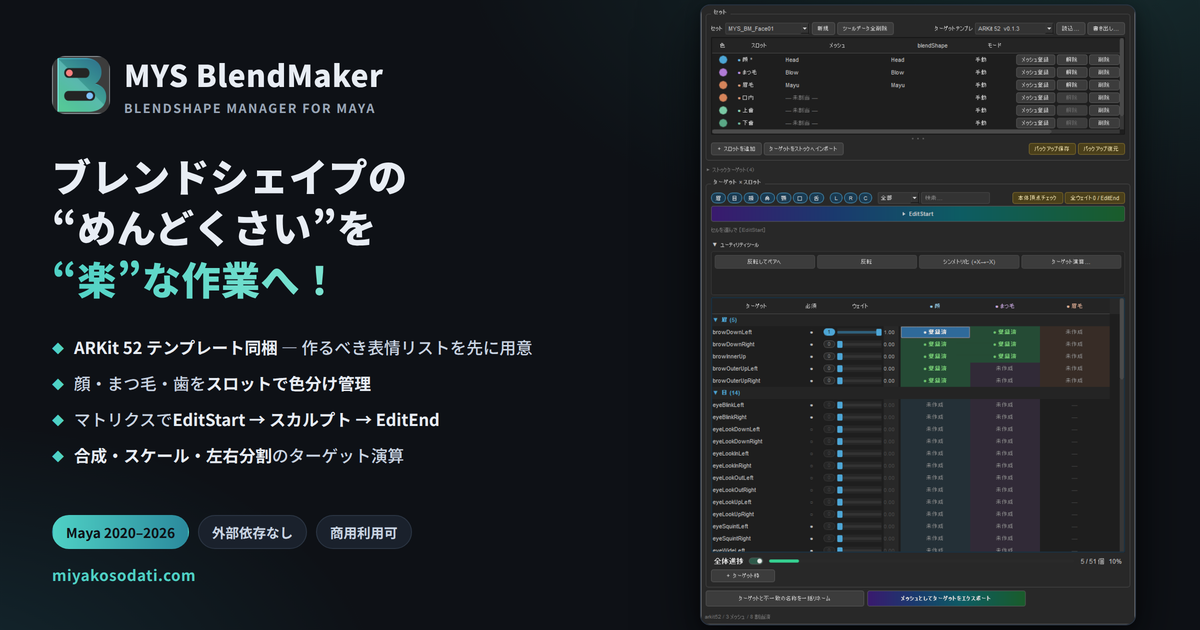Open the セット MYS_BM_Face01 dropdown

tap(767, 28)
